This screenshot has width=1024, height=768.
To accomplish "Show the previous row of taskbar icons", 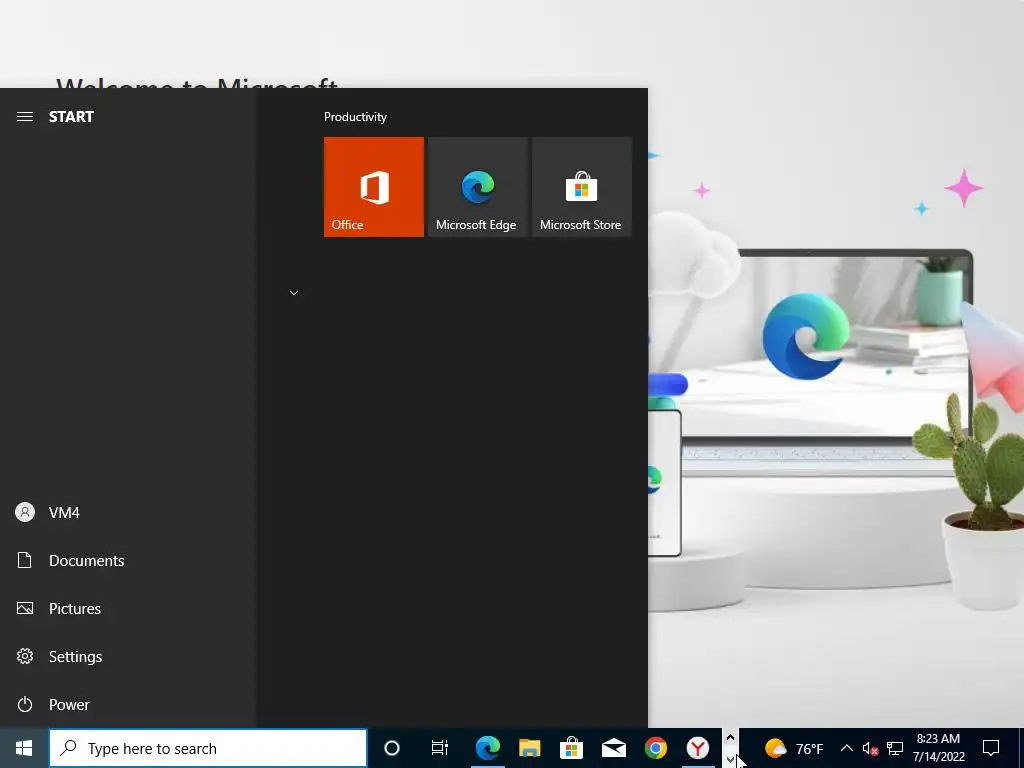I will 730,738.
